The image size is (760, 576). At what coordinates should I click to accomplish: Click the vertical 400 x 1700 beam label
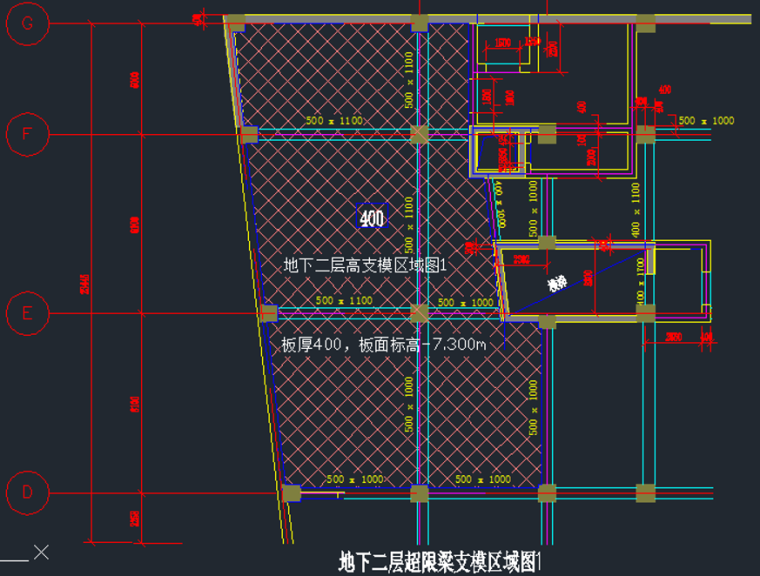tap(640, 282)
